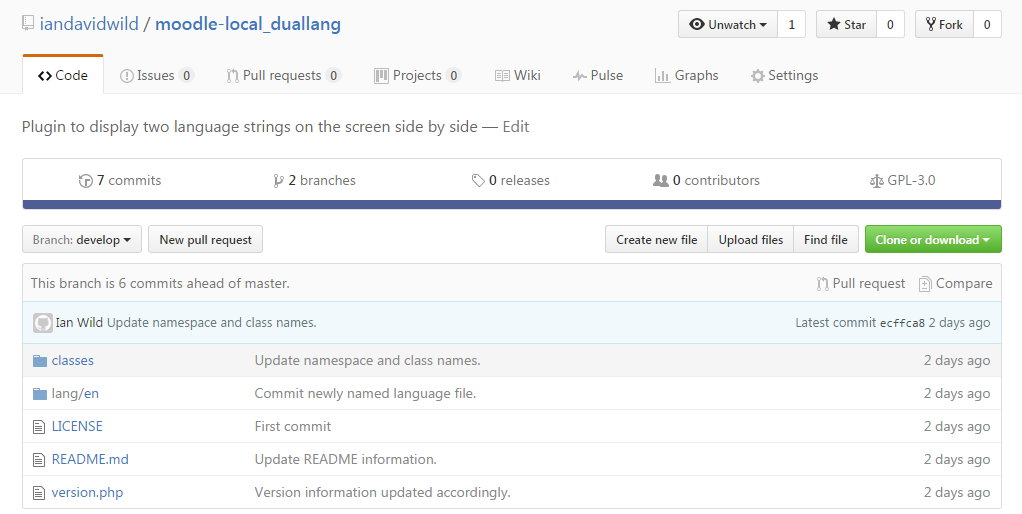Click the New pull request button

(205, 240)
